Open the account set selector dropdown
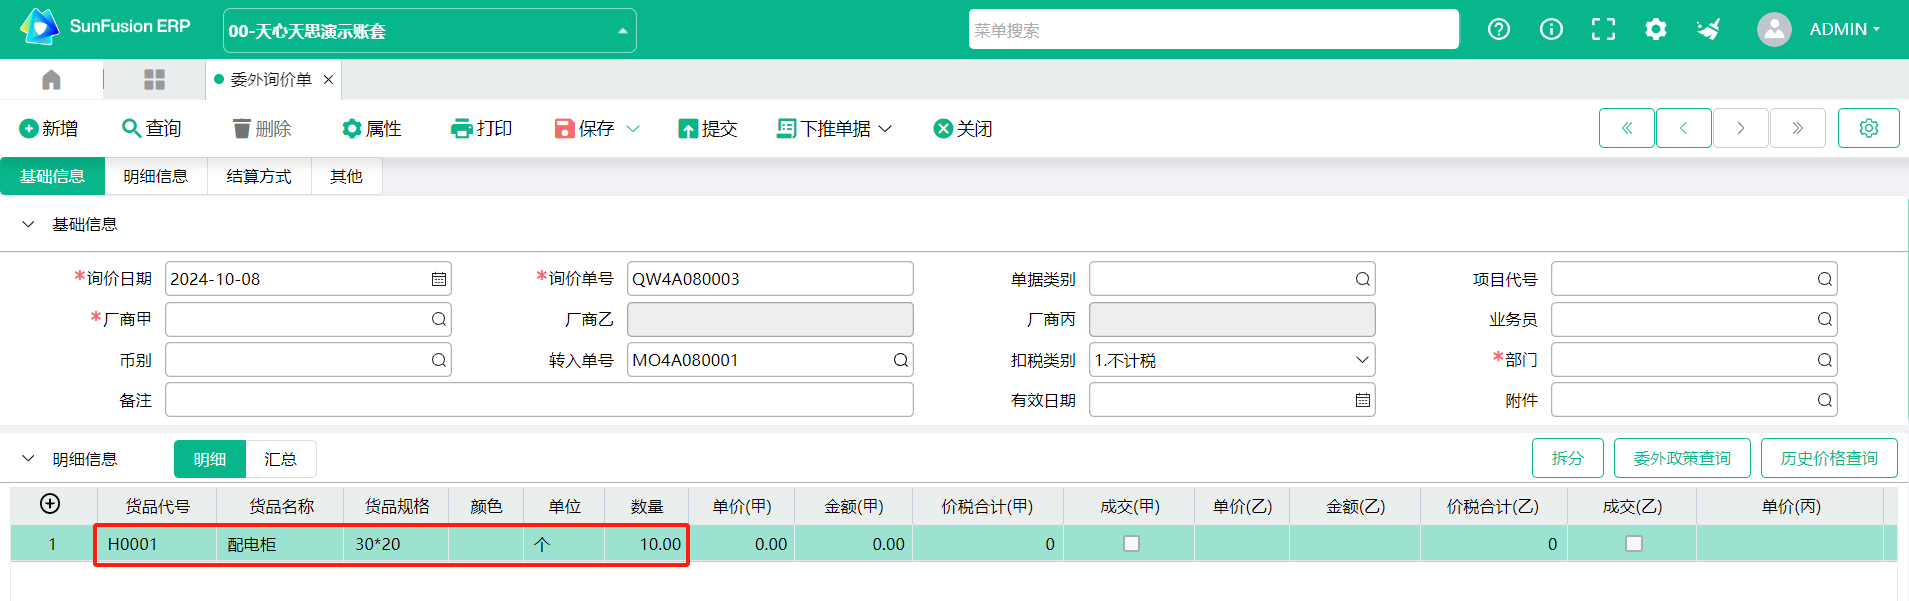This screenshot has width=1909, height=601. tap(429, 30)
